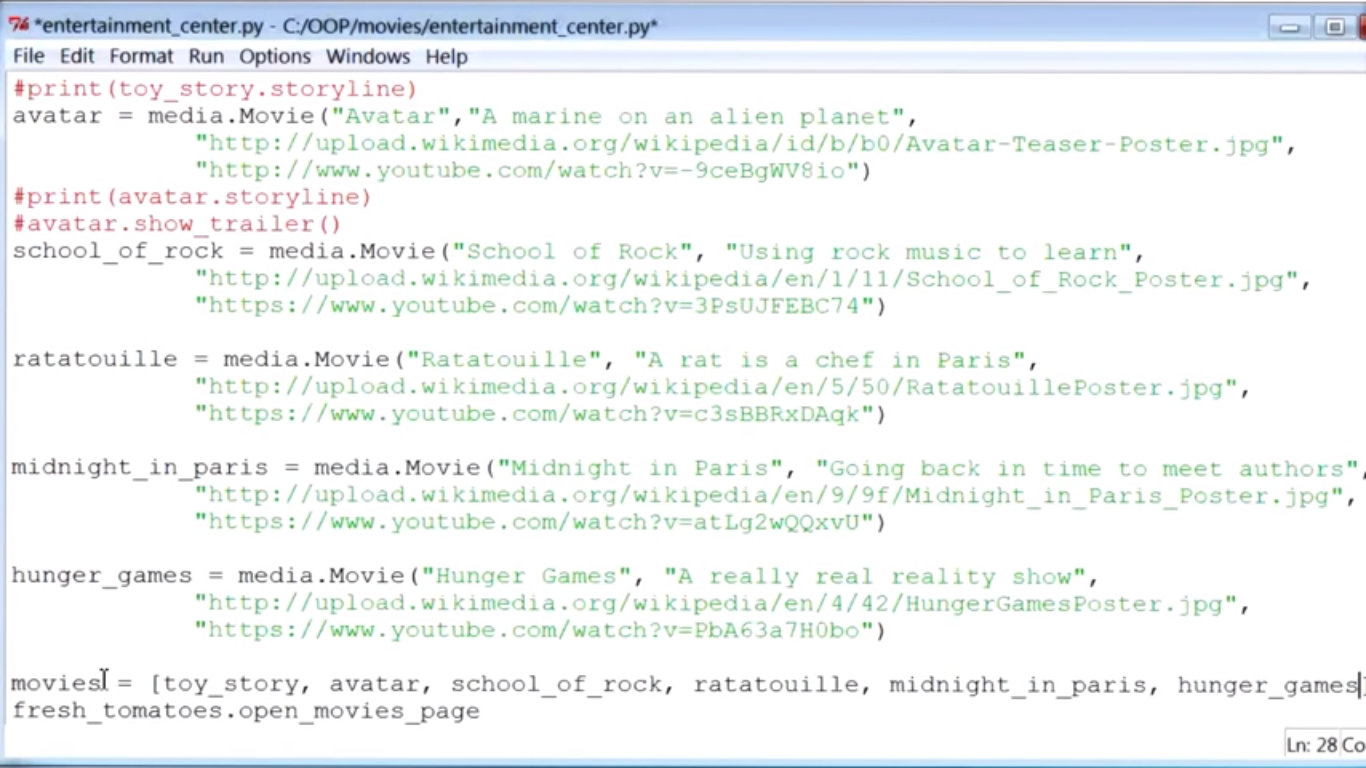
Task: Click the school_of_rock variable name
Action: pos(118,251)
